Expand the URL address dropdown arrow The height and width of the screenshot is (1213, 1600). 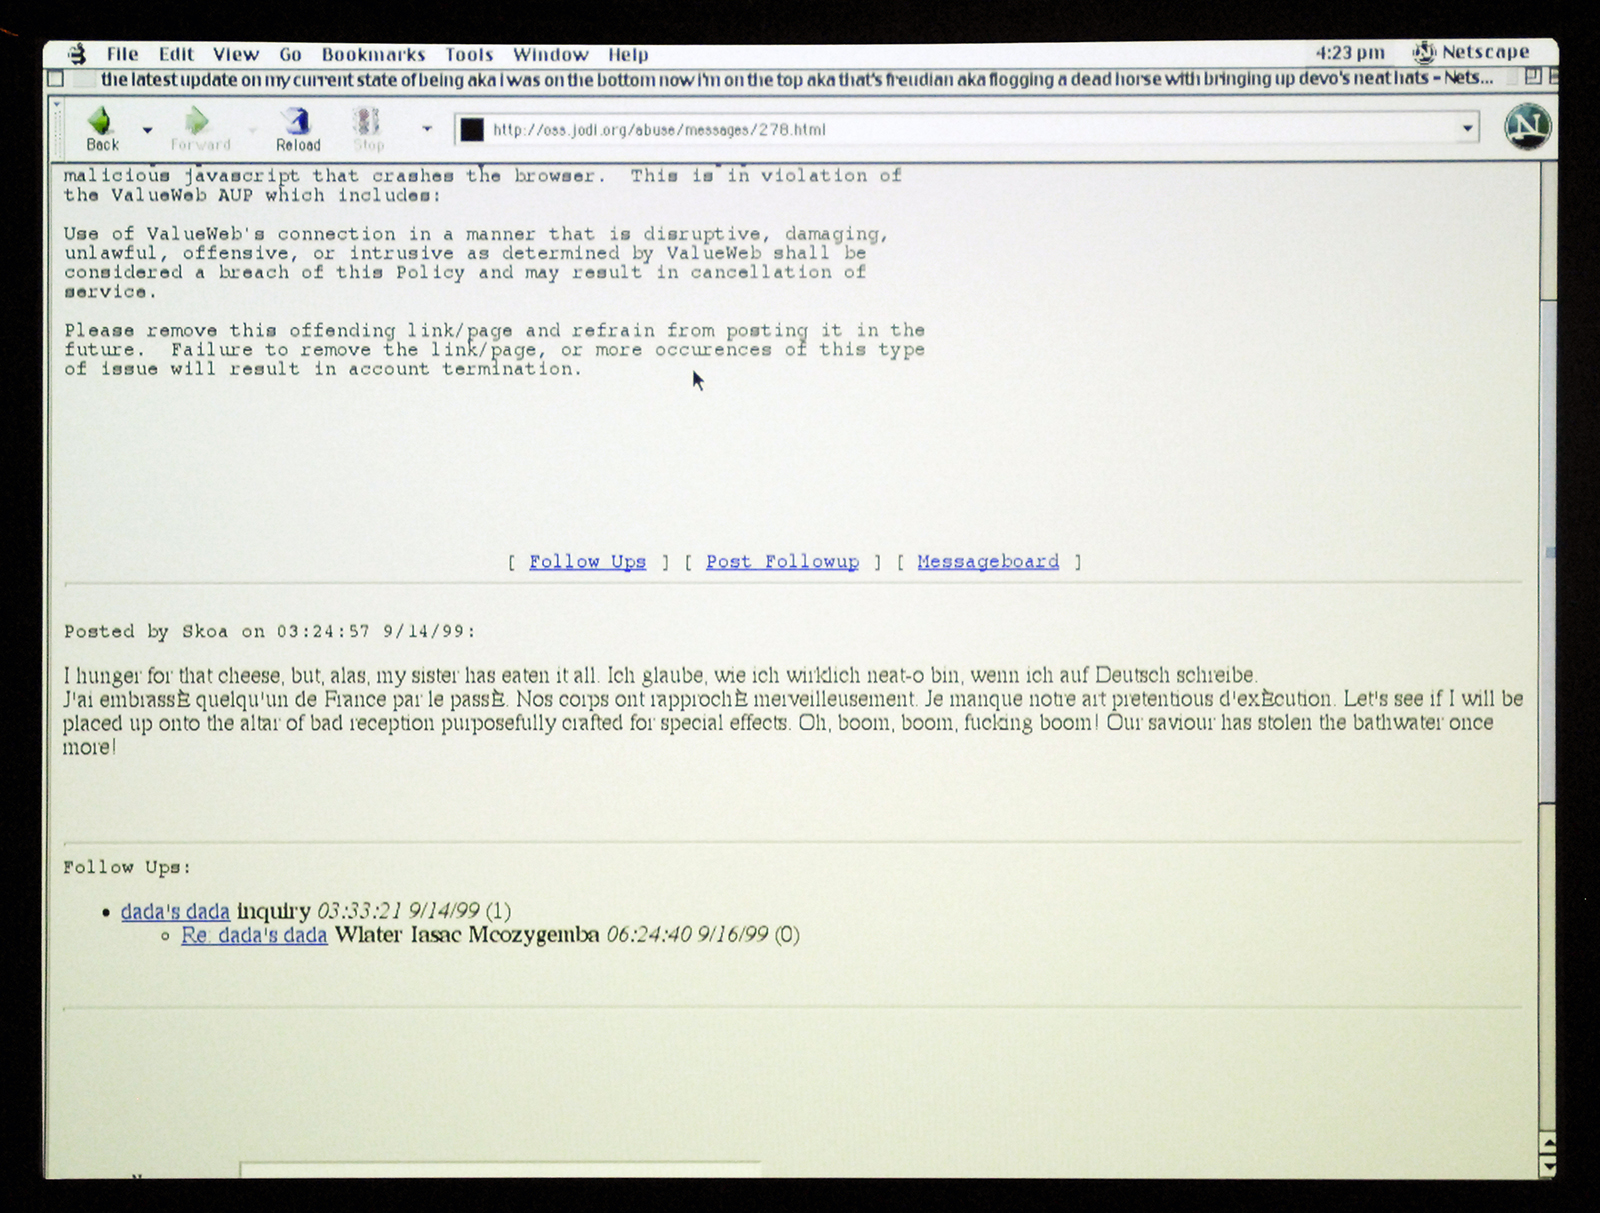[x=1467, y=128]
